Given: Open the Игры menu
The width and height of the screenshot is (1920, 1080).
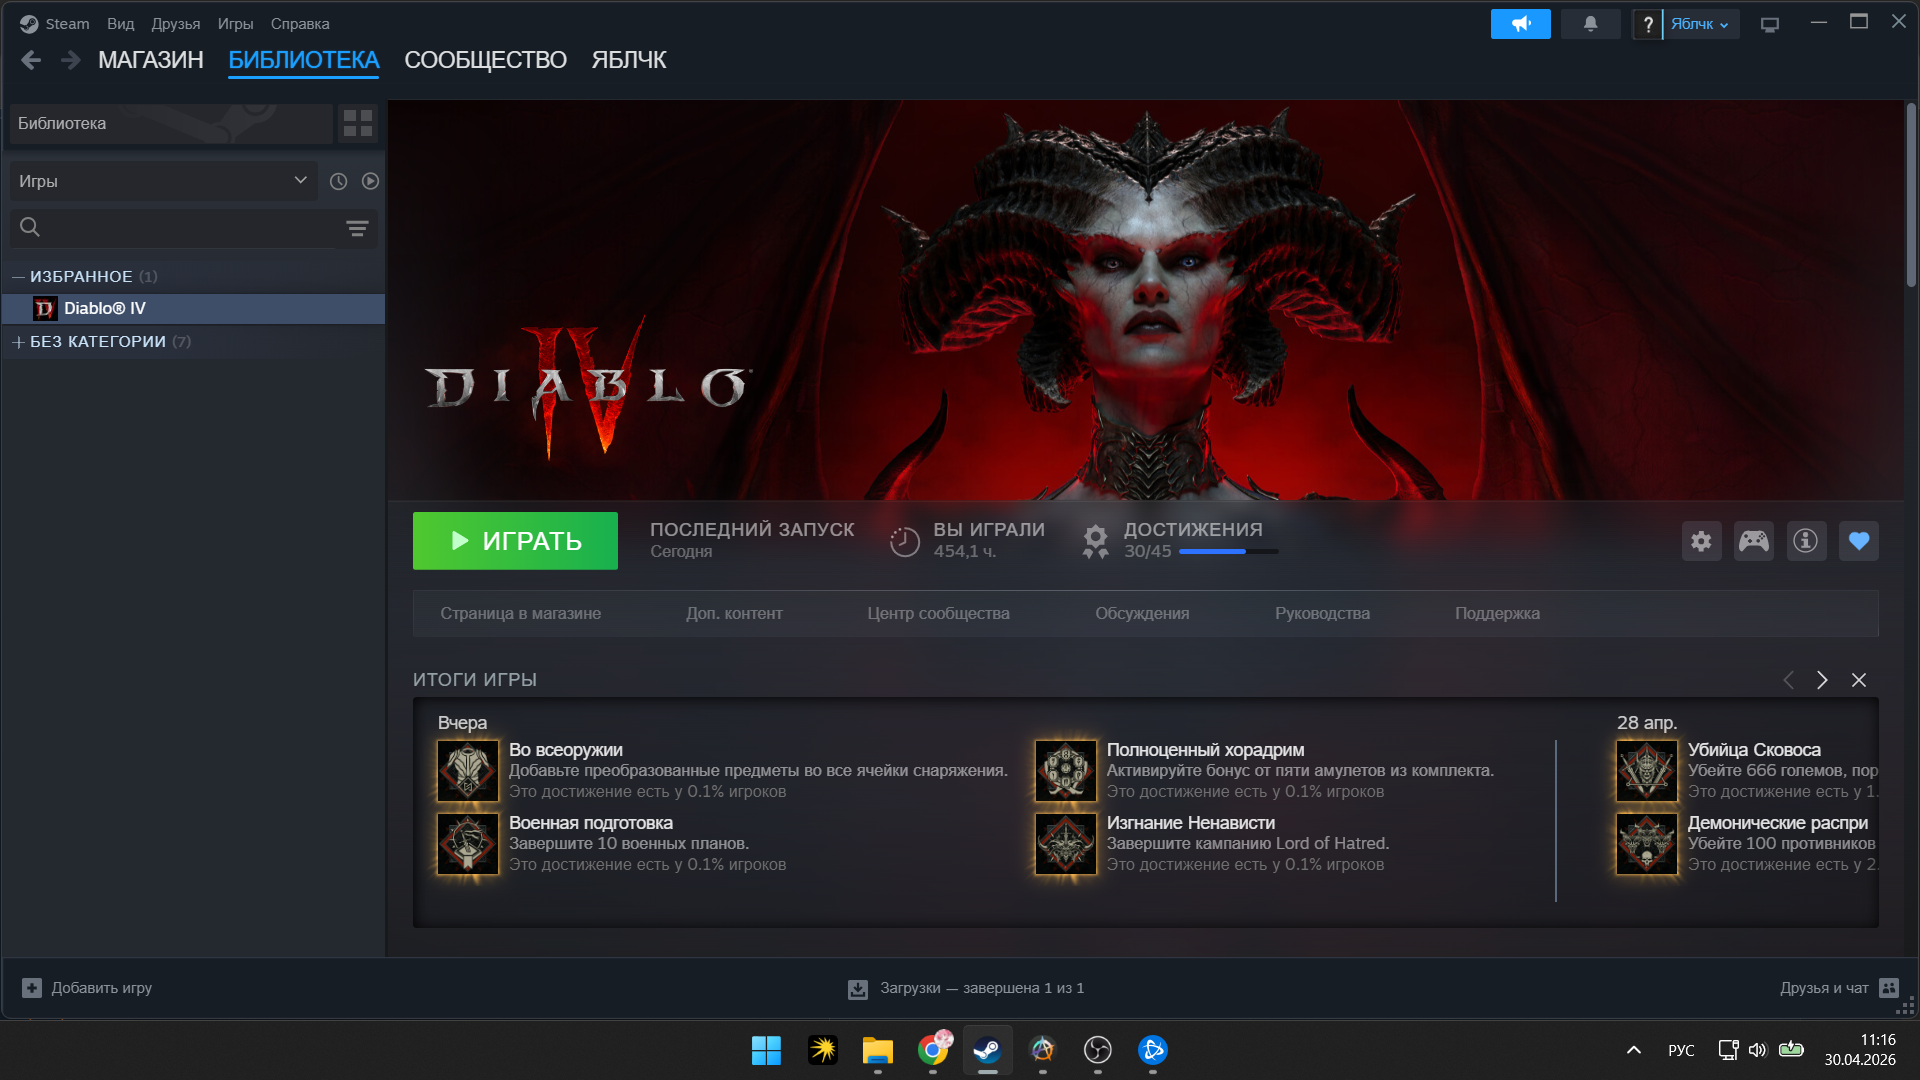Looking at the screenshot, I should click(x=235, y=24).
